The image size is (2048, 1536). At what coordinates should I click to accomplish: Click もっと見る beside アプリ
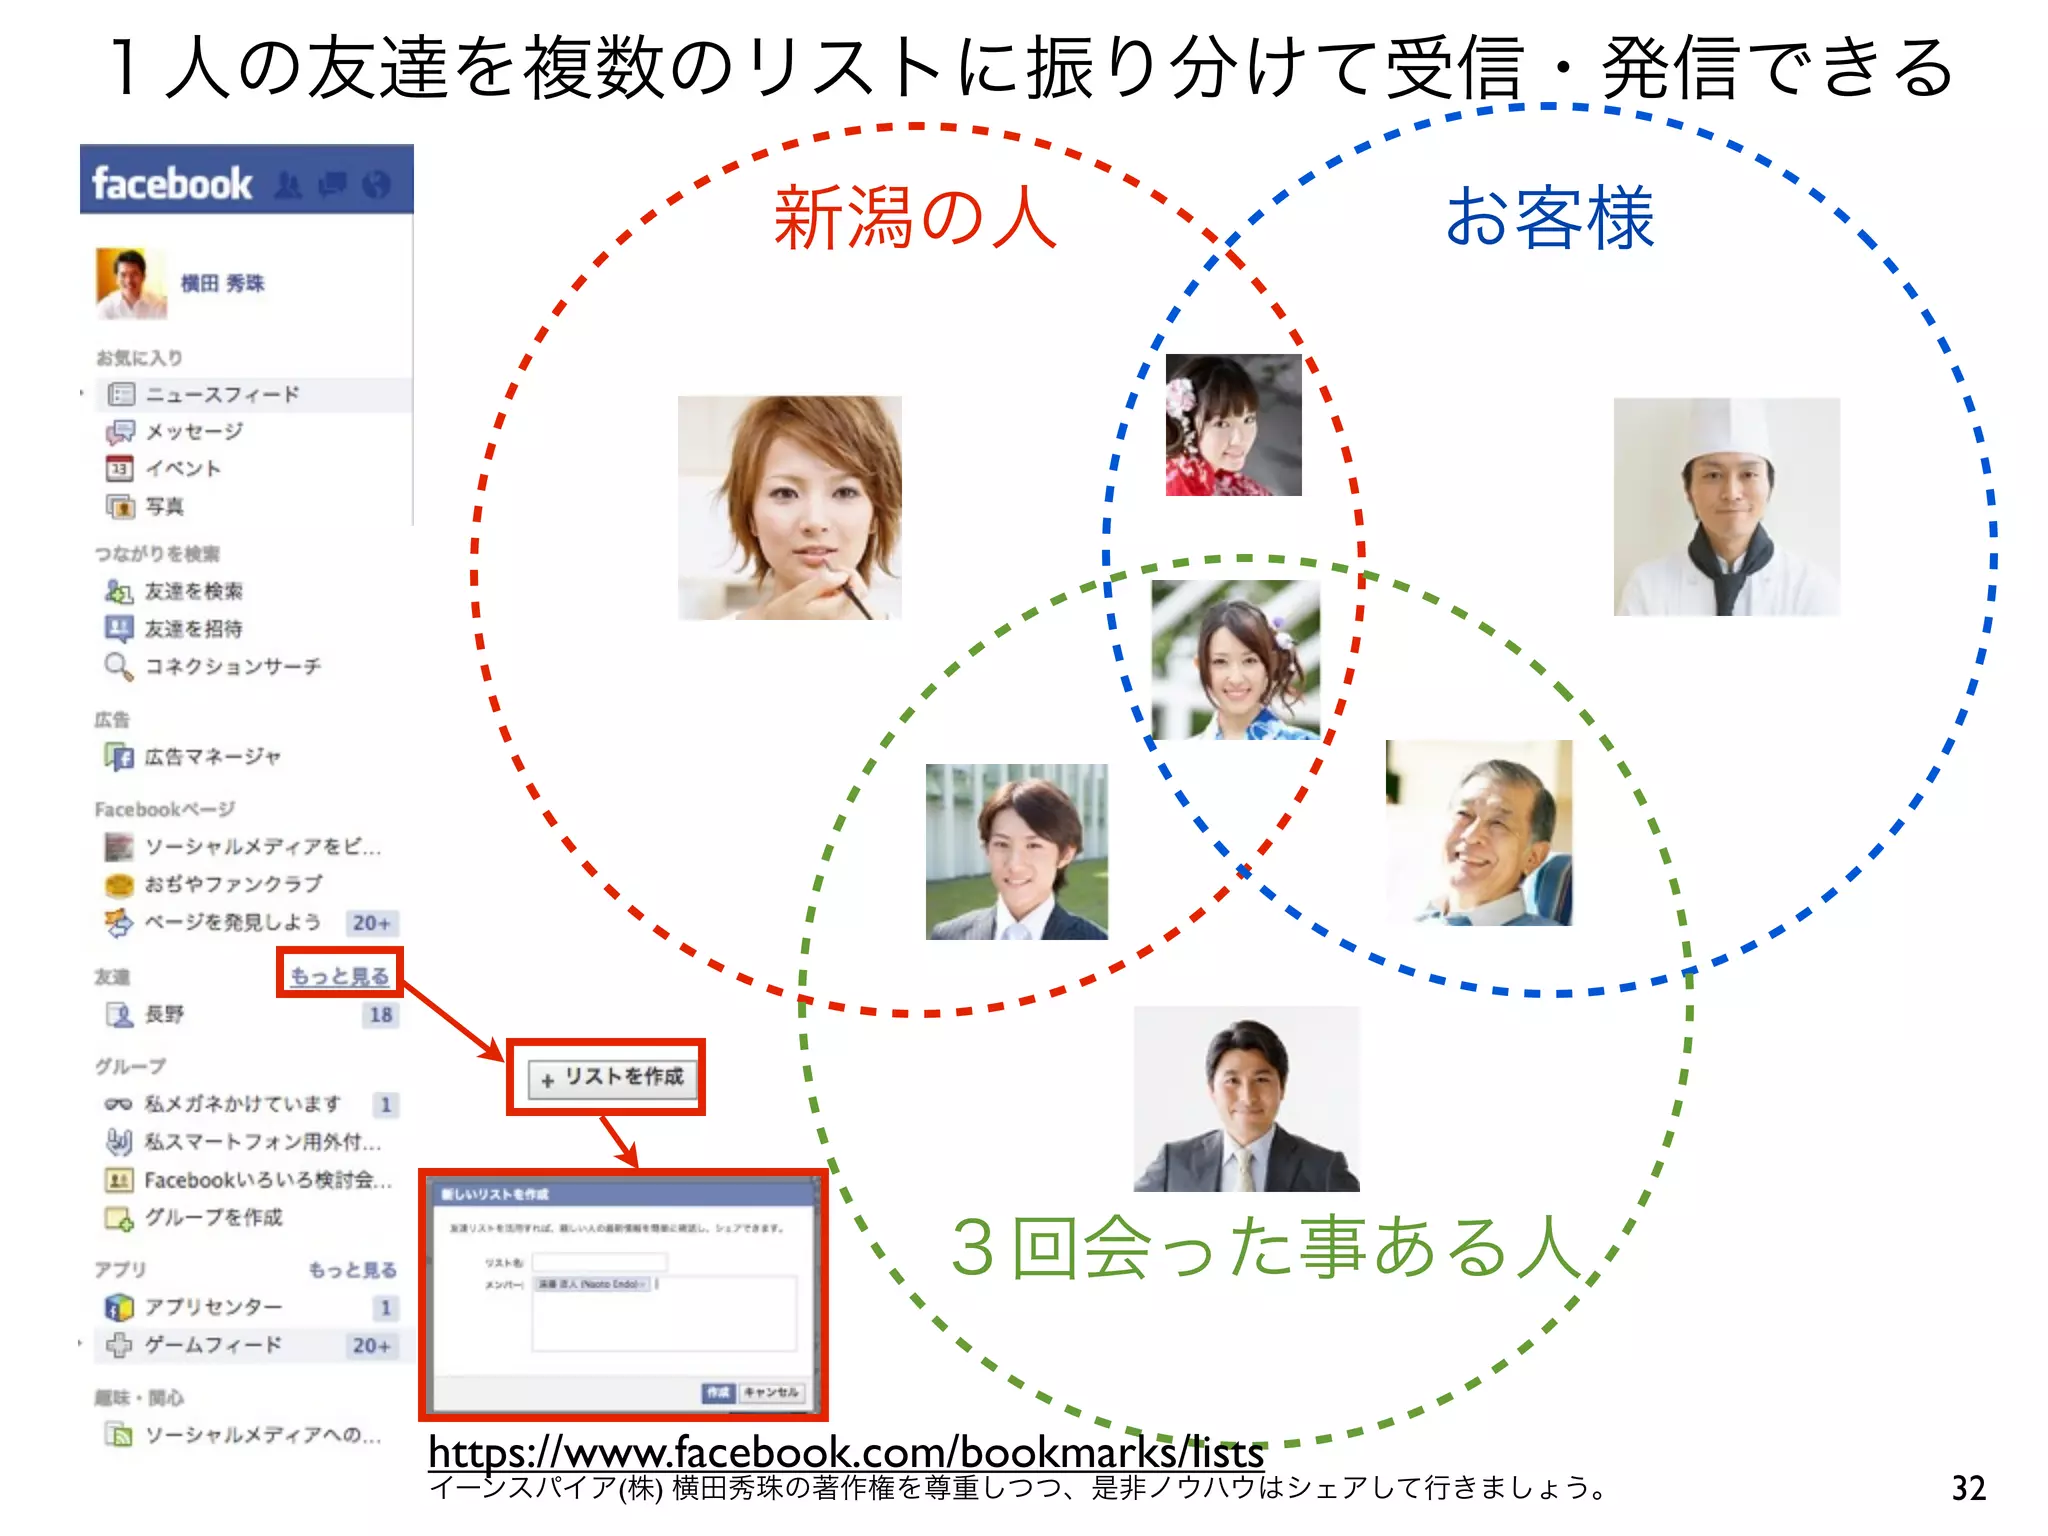point(352,1270)
